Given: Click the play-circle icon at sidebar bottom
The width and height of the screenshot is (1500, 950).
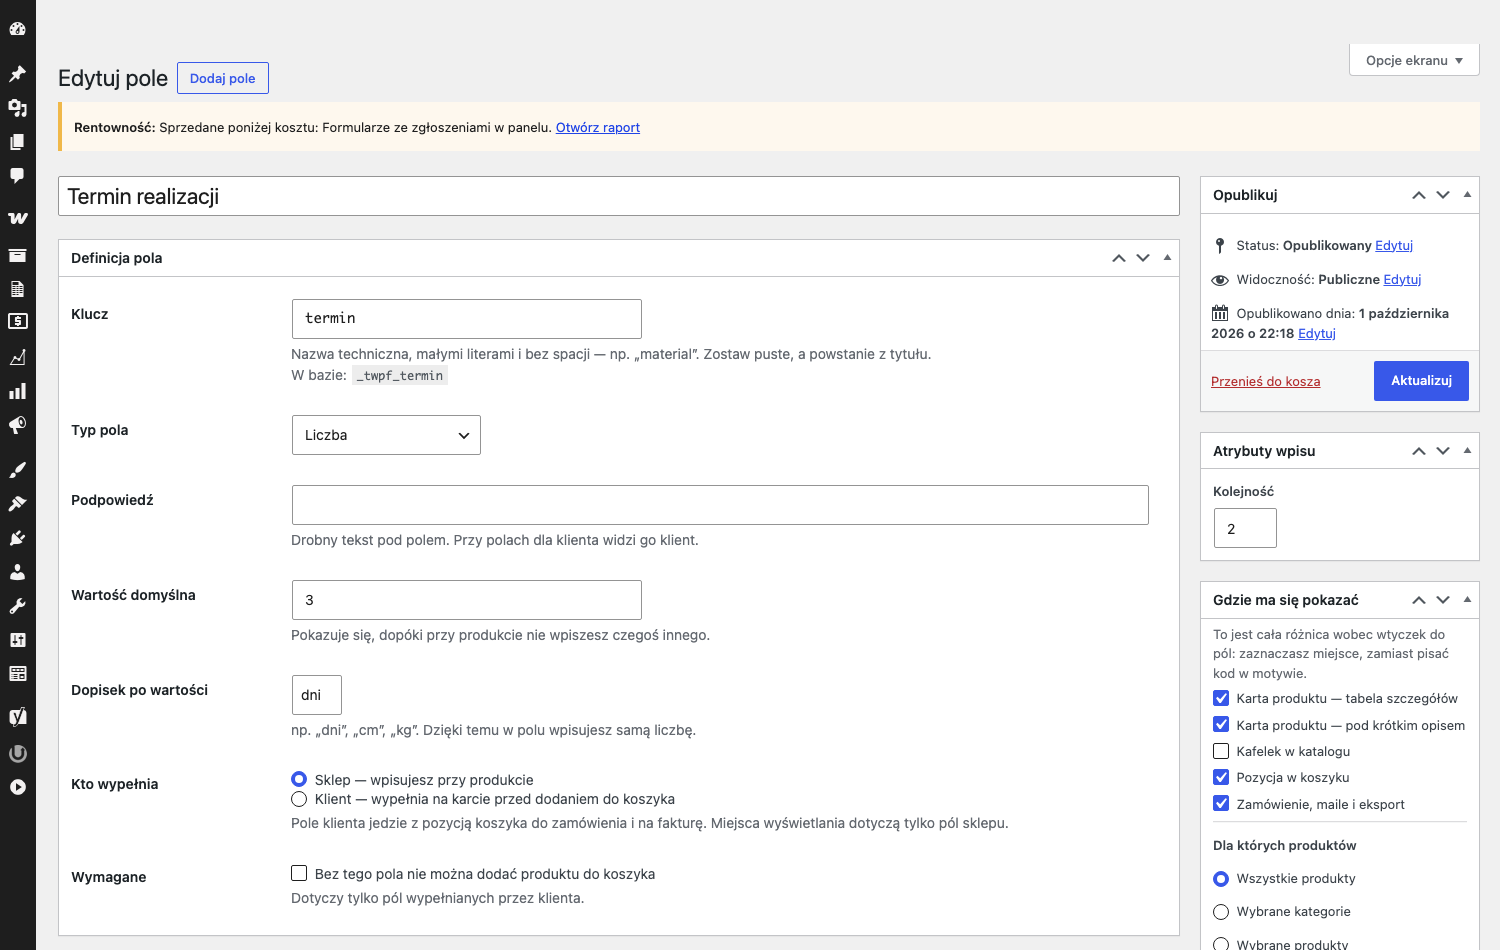Looking at the screenshot, I should pyautogui.click(x=17, y=787).
